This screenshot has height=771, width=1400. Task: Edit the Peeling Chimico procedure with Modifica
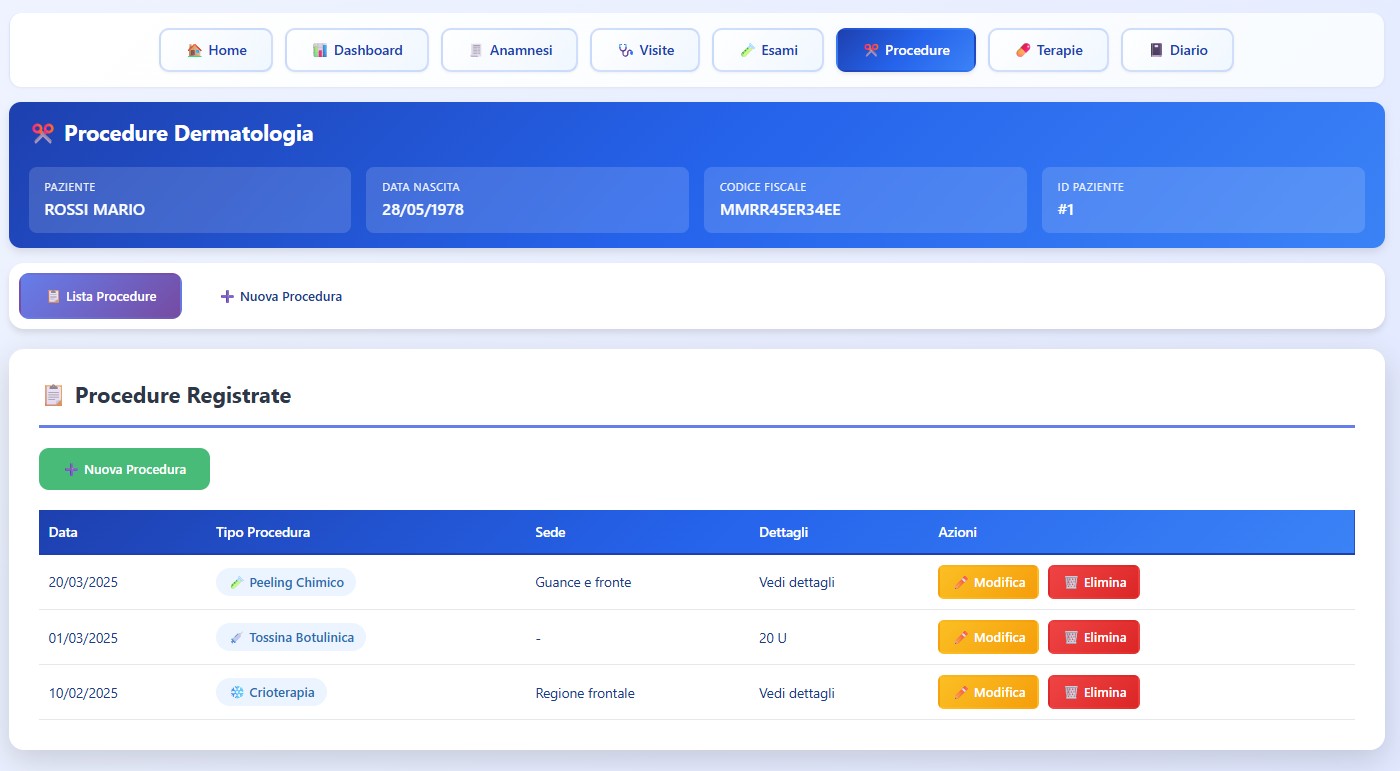pyautogui.click(x=988, y=582)
